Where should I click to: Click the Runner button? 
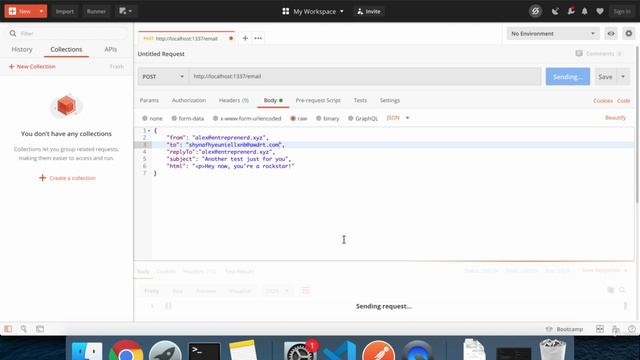pyautogui.click(x=96, y=11)
